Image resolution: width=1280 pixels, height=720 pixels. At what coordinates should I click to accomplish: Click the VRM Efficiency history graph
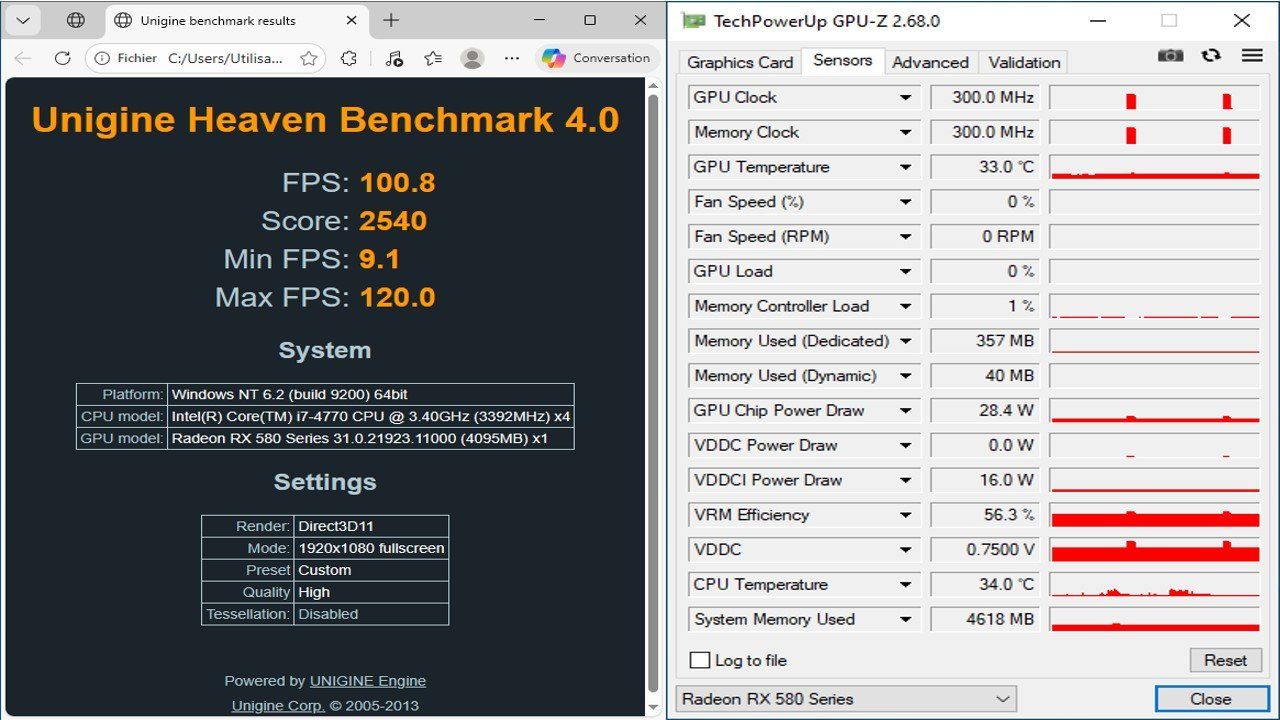1155,515
